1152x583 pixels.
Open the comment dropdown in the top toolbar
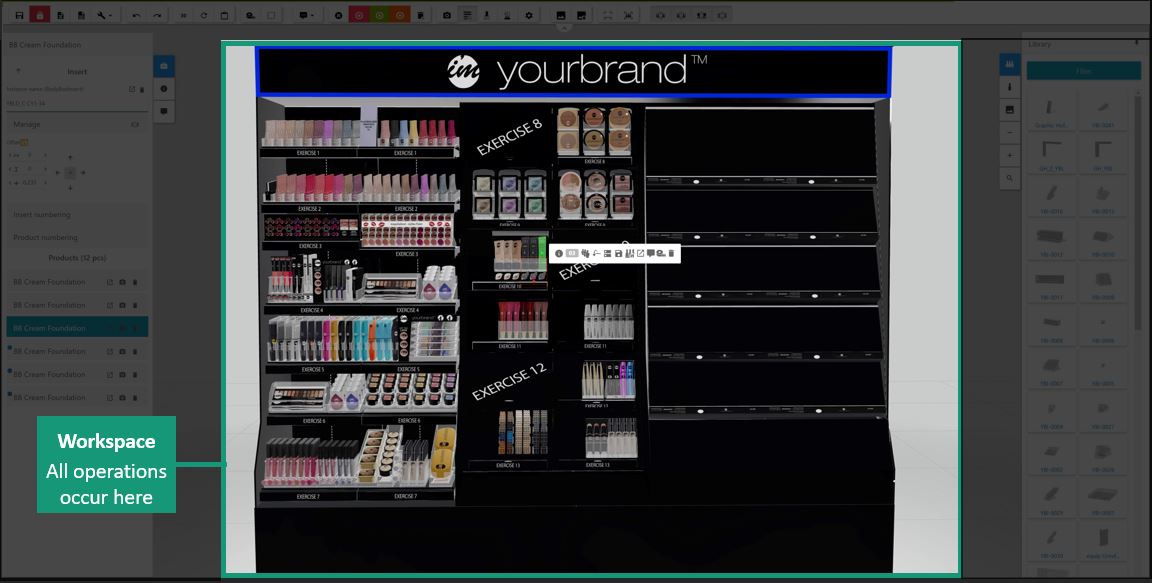point(307,16)
